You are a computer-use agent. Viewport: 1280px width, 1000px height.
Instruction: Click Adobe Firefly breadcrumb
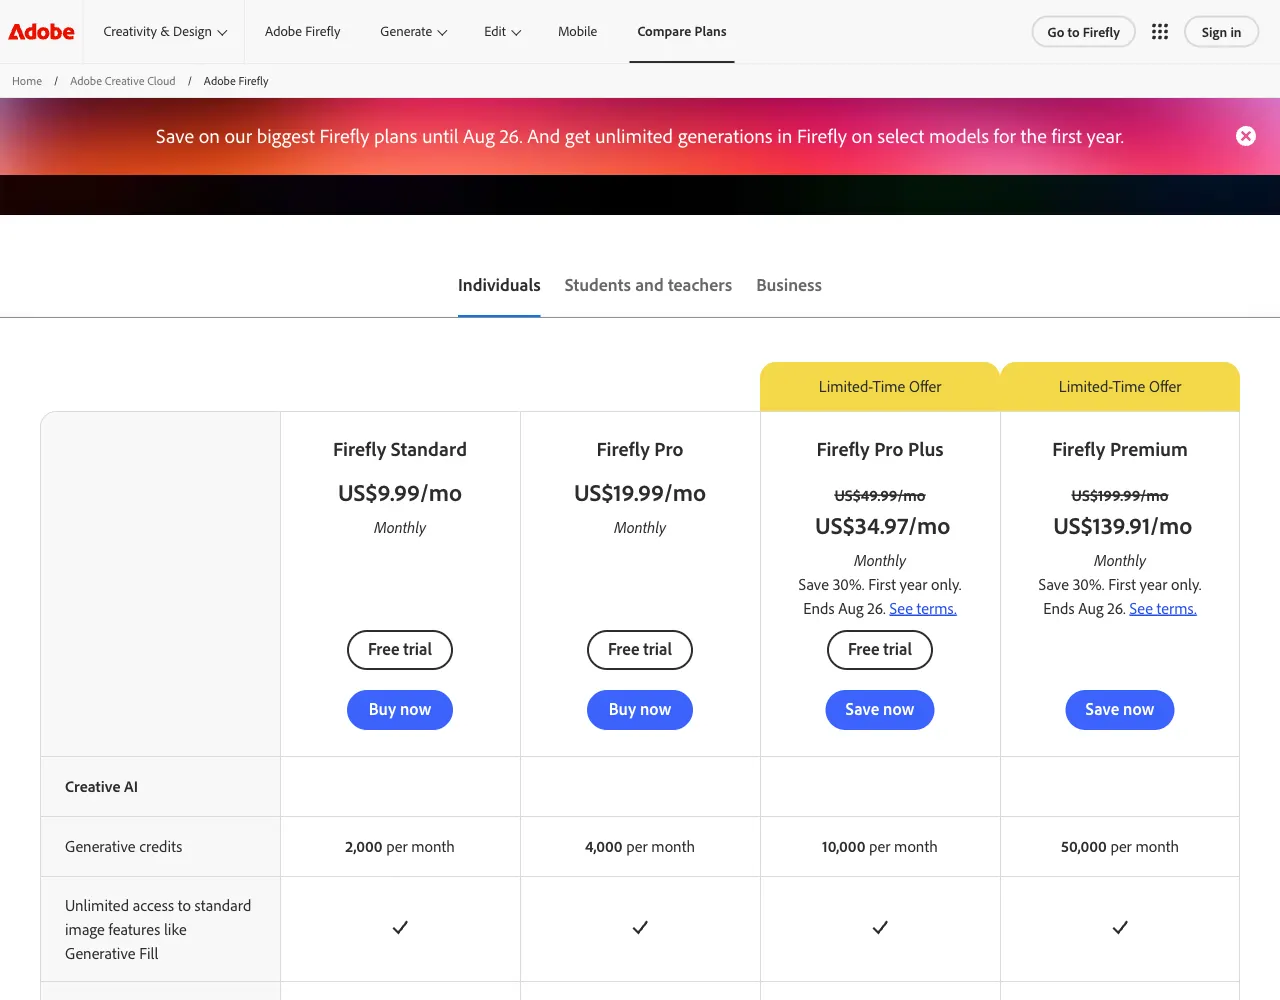click(x=236, y=81)
